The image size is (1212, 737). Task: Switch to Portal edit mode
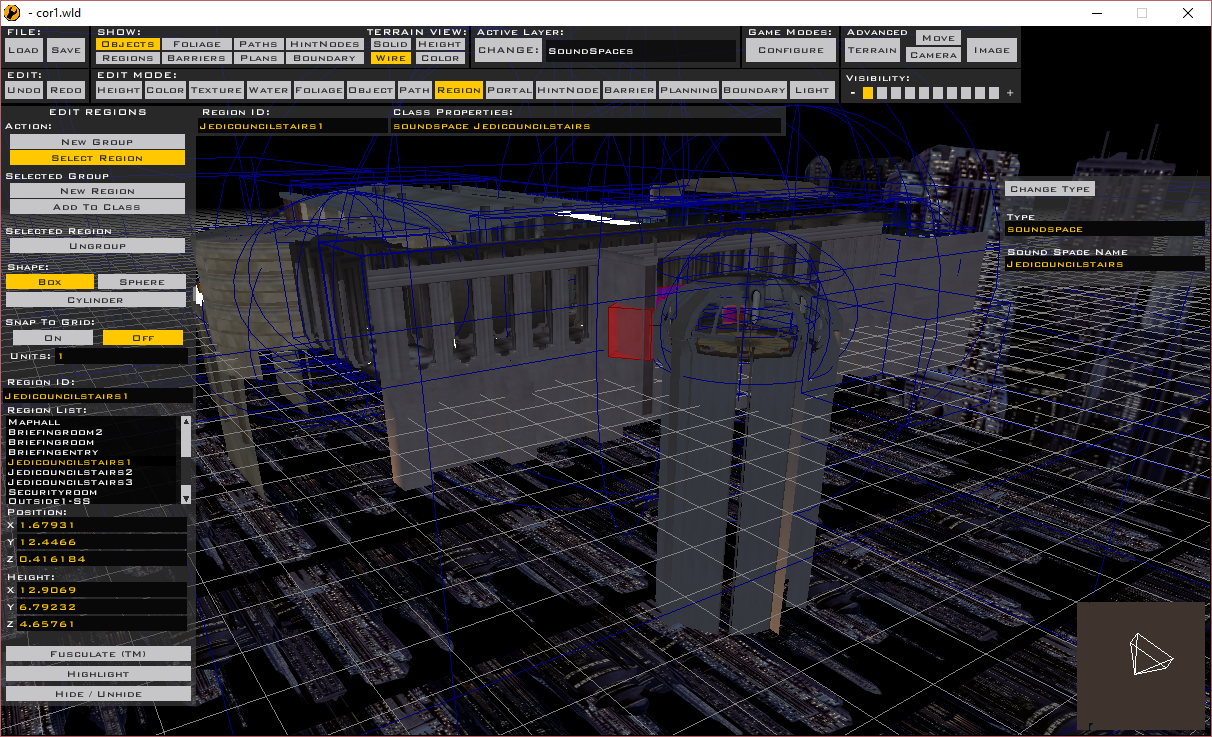(509, 90)
